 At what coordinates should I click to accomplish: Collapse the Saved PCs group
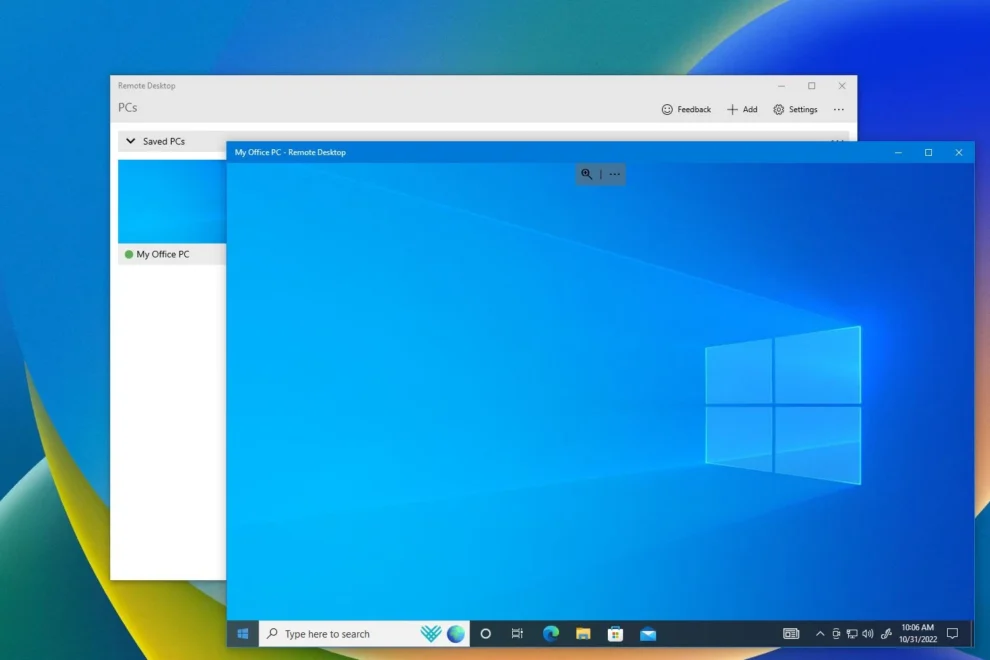(x=131, y=141)
